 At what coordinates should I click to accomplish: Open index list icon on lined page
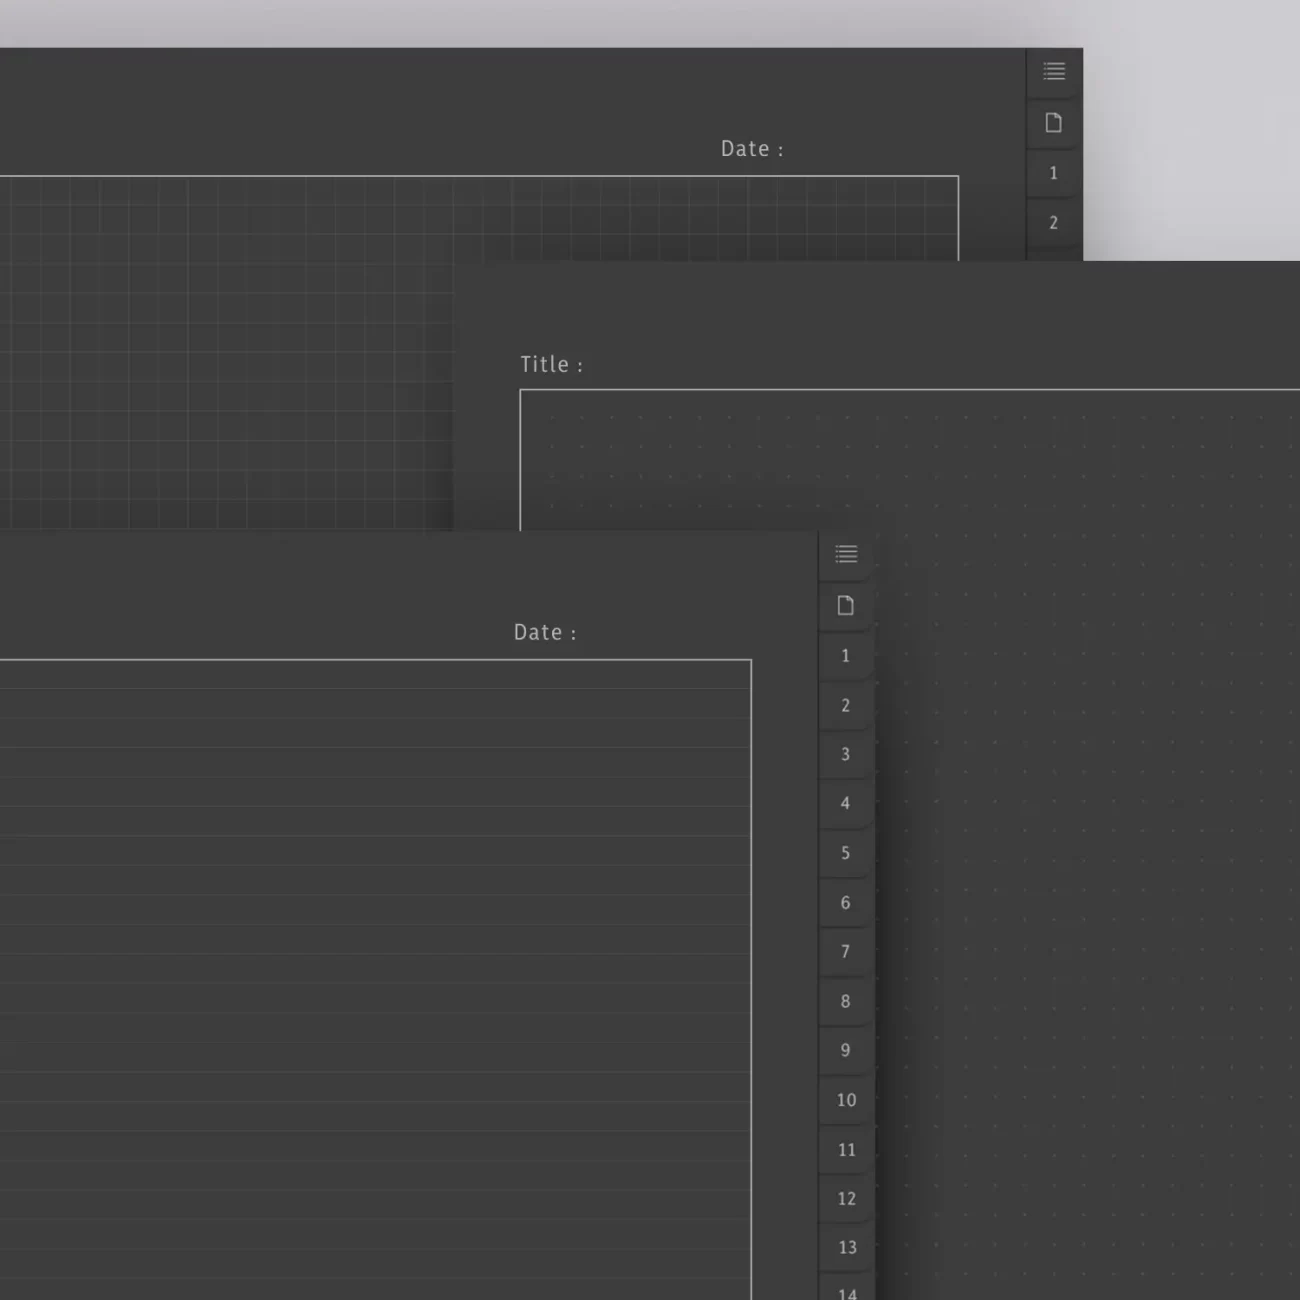click(846, 554)
